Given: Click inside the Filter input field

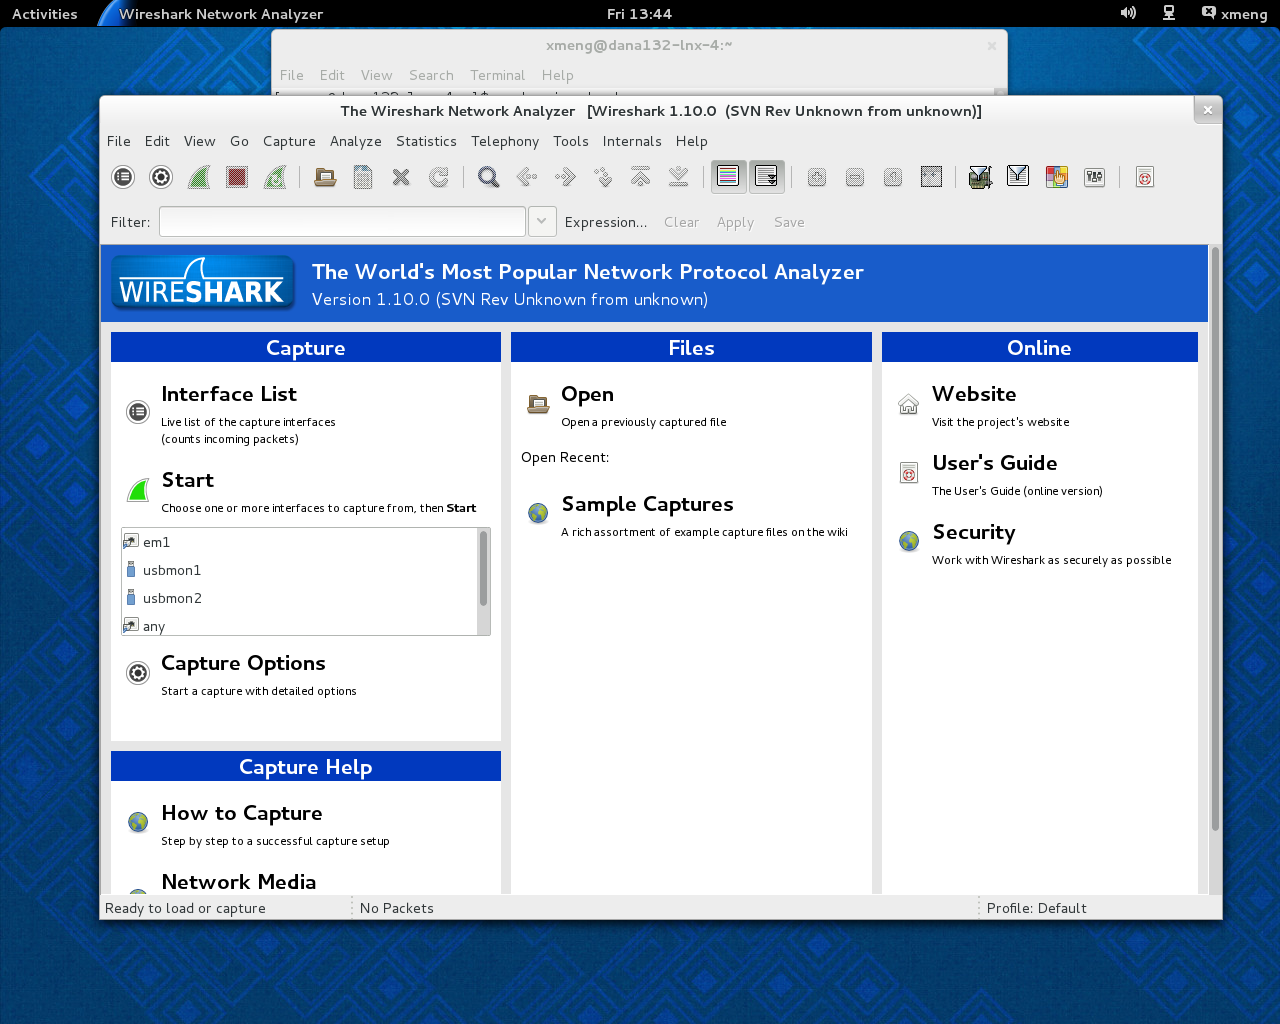Looking at the screenshot, I should coord(342,221).
